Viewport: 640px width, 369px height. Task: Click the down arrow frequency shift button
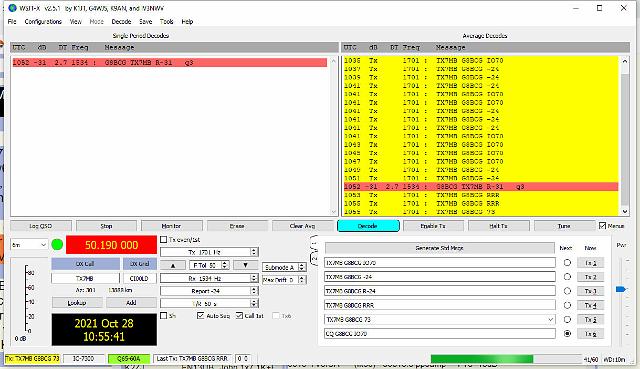[x=245, y=265]
